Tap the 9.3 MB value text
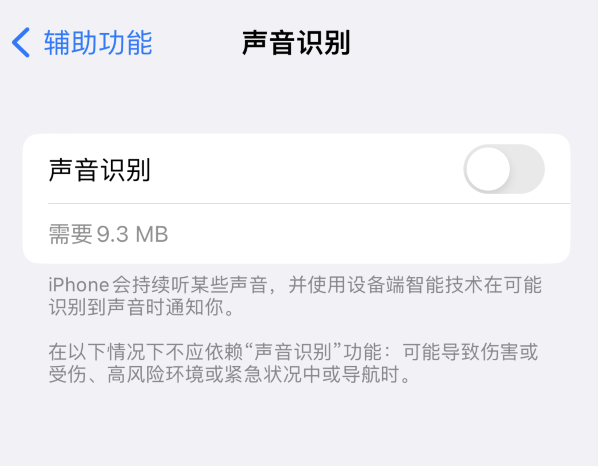 tap(132, 234)
